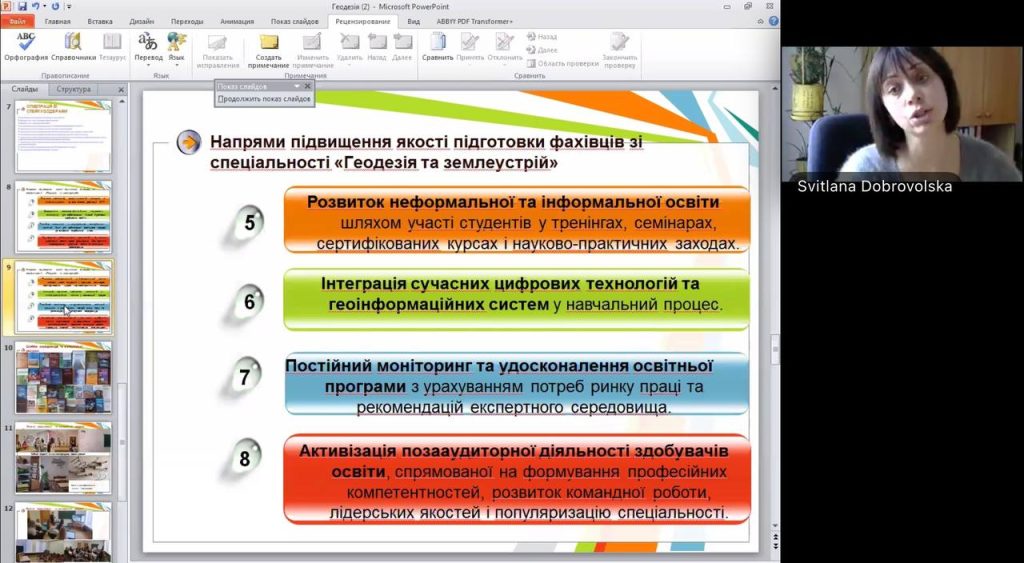
Task: Open PowerPoint Help question mark icon
Action: (774, 20)
